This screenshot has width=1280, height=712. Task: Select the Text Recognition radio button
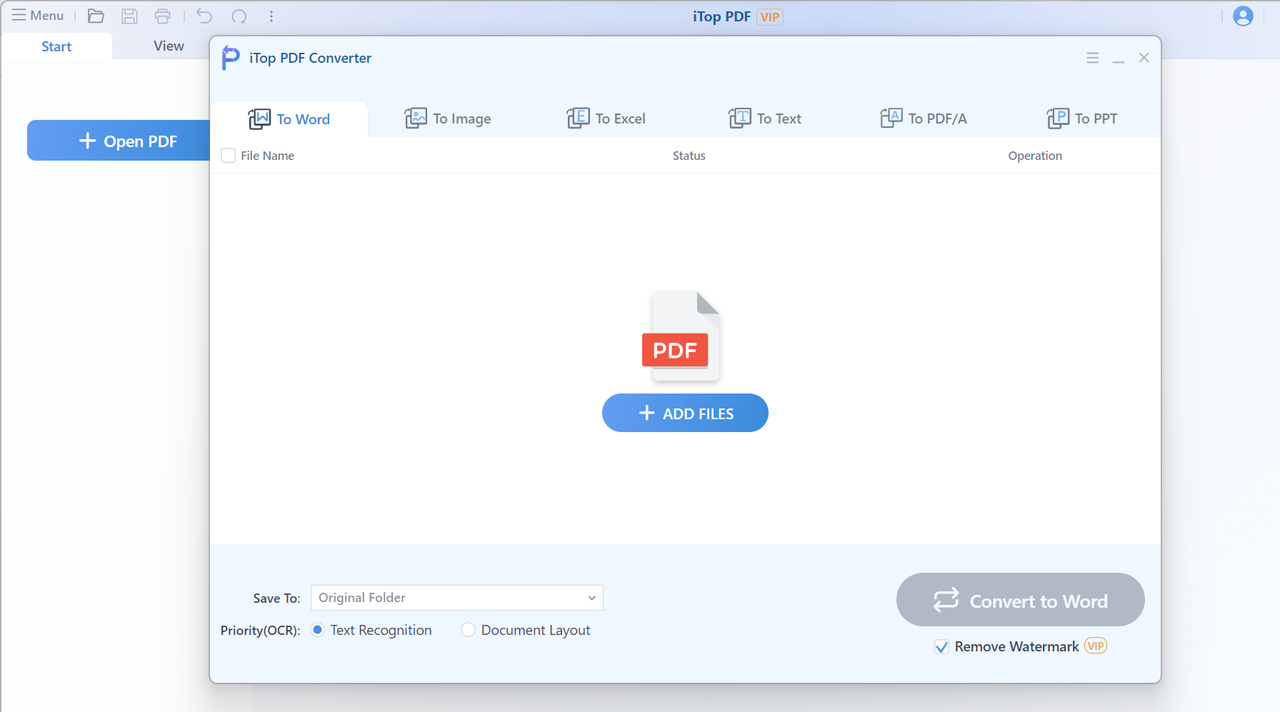point(318,630)
